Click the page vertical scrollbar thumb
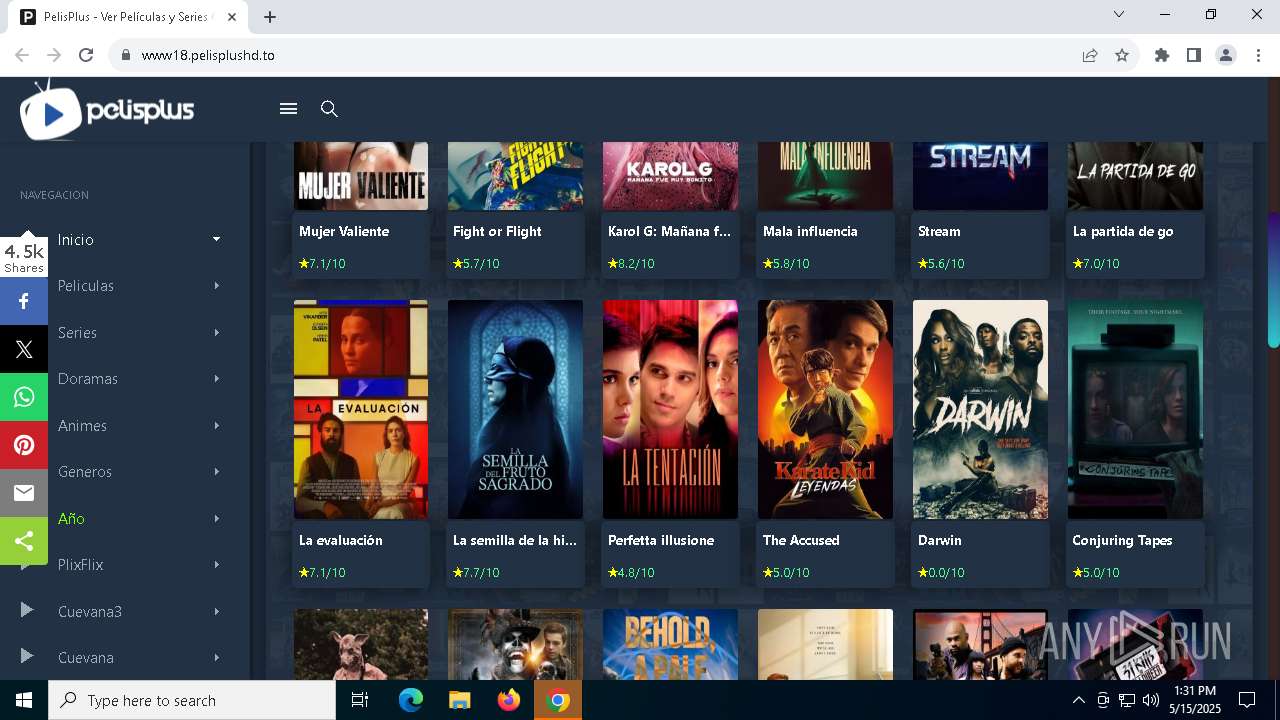 pos(1273,281)
